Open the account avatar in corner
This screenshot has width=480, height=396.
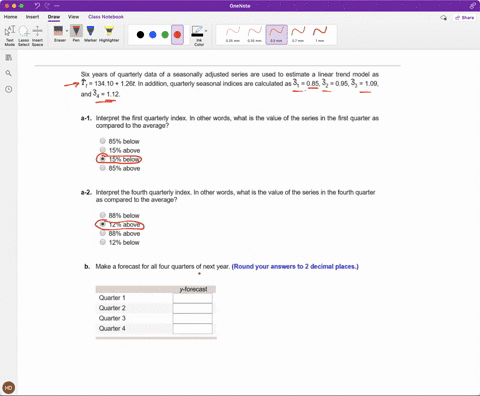tap(8, 388)
